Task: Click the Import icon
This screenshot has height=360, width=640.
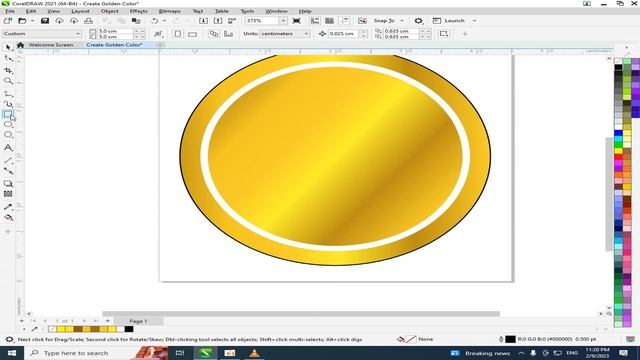Action: pyautogui.click(x=203, y=21)
